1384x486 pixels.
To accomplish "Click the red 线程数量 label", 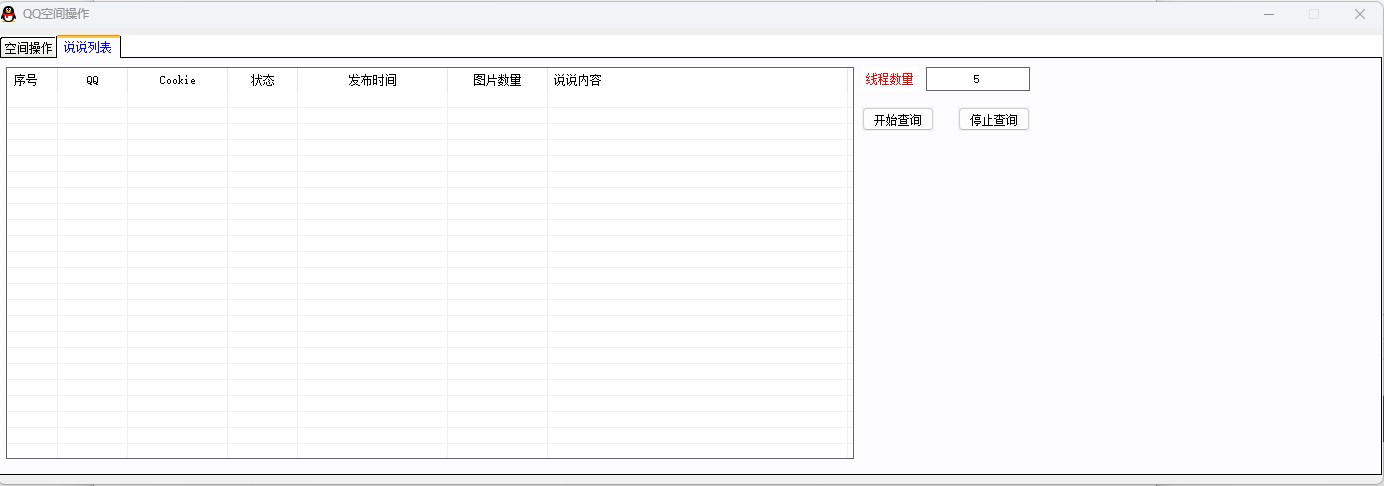I will pos(889,80).
